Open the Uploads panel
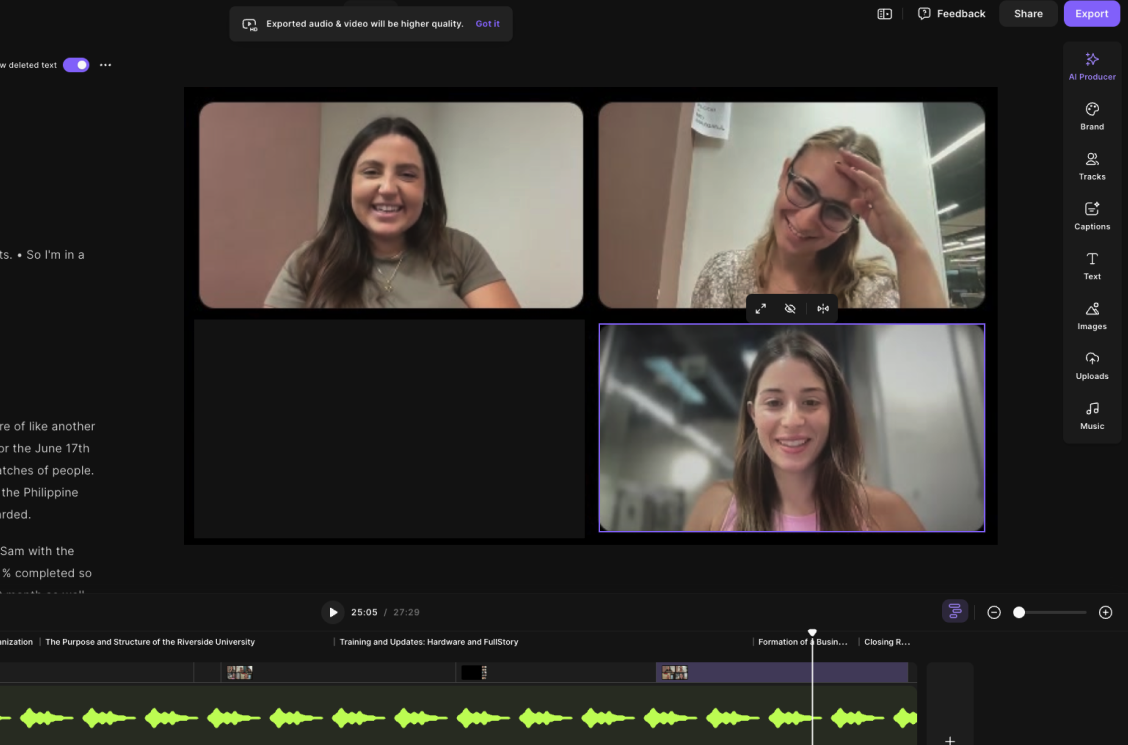The height and width of the screenshot is (745, 1128). pyautogui.click(x=1092, y=366)
